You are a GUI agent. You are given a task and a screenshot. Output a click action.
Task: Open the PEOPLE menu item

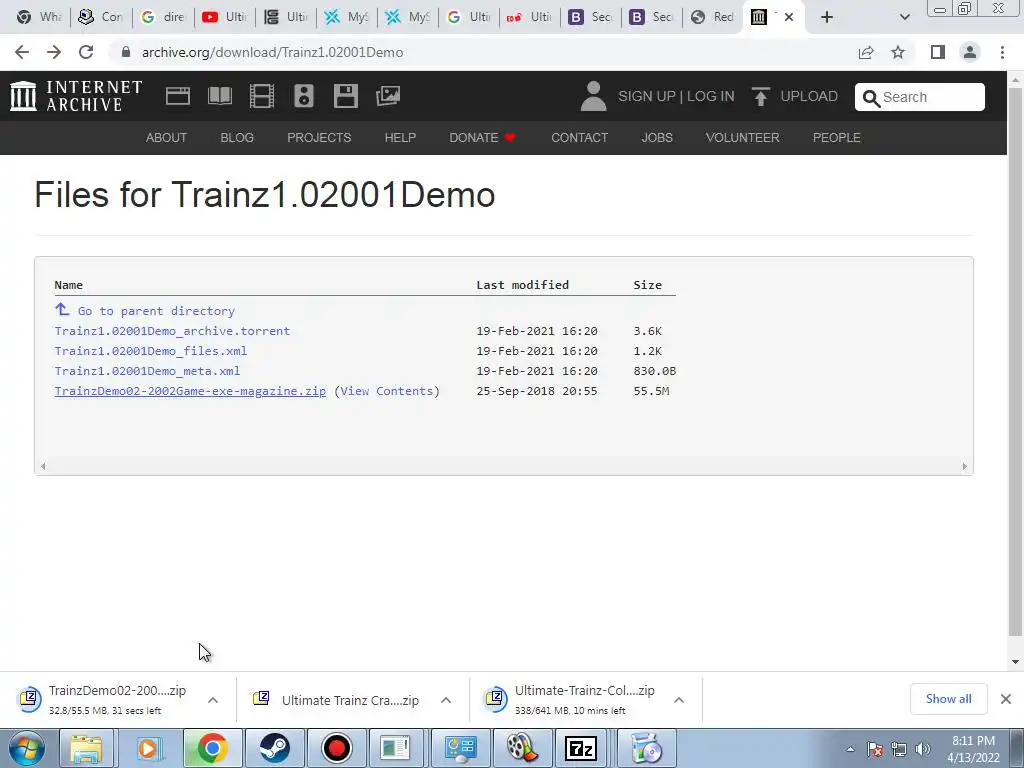click(x=837, y=138)
